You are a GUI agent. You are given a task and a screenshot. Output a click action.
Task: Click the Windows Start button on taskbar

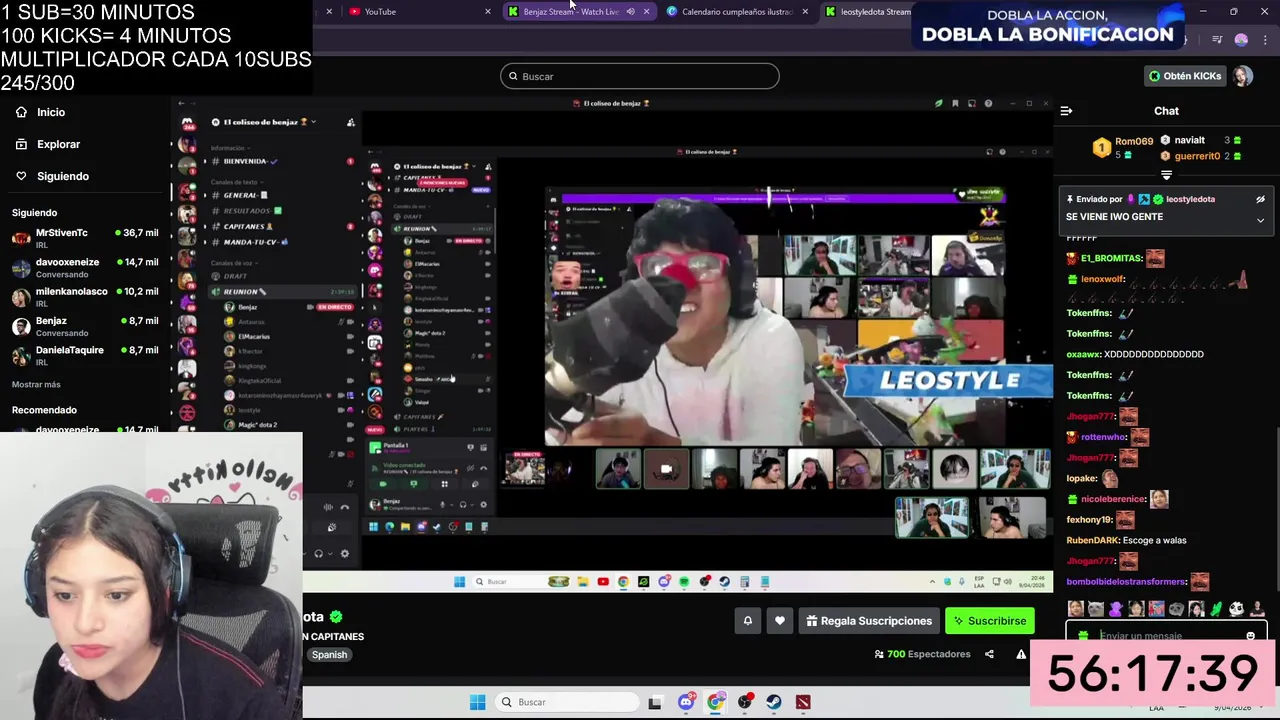477,702
